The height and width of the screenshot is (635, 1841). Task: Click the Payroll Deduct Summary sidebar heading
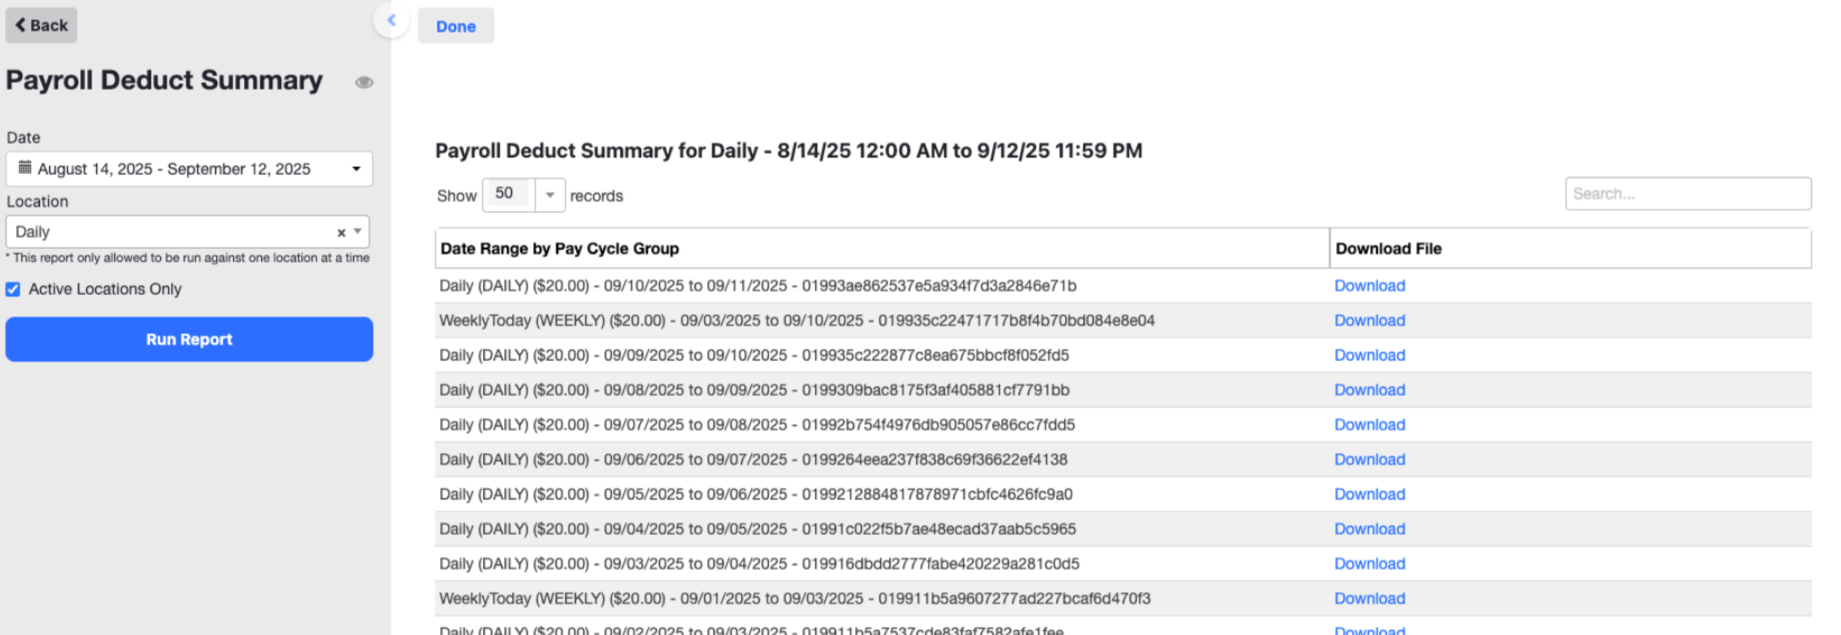(164, 80)
